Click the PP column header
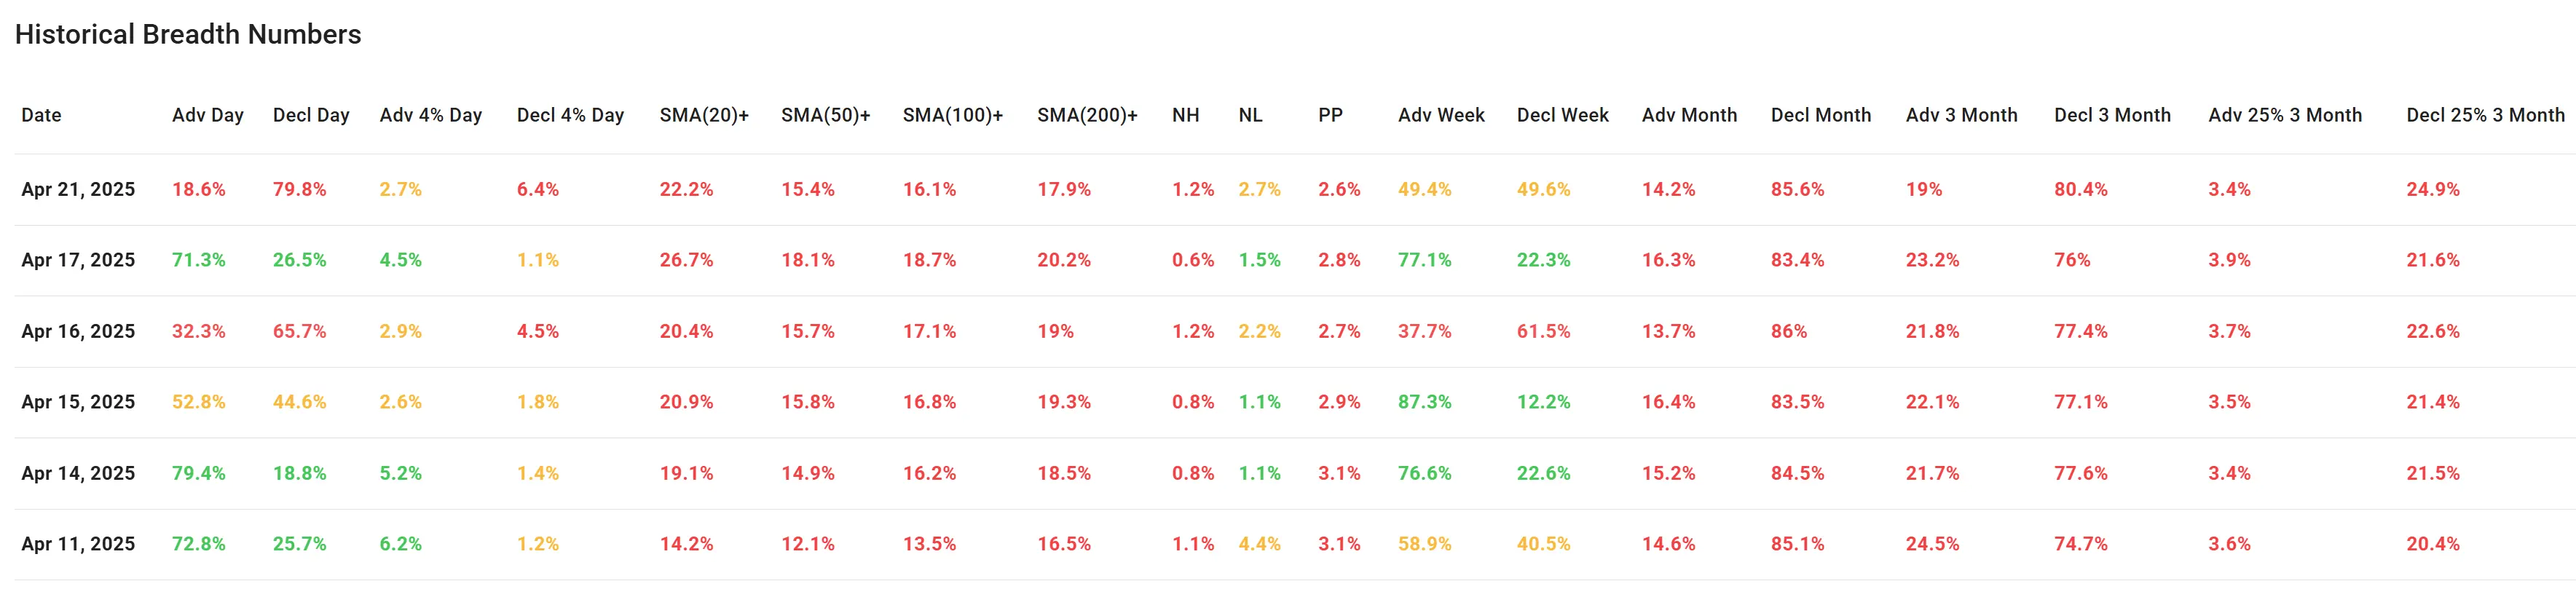 point(1329,115)
